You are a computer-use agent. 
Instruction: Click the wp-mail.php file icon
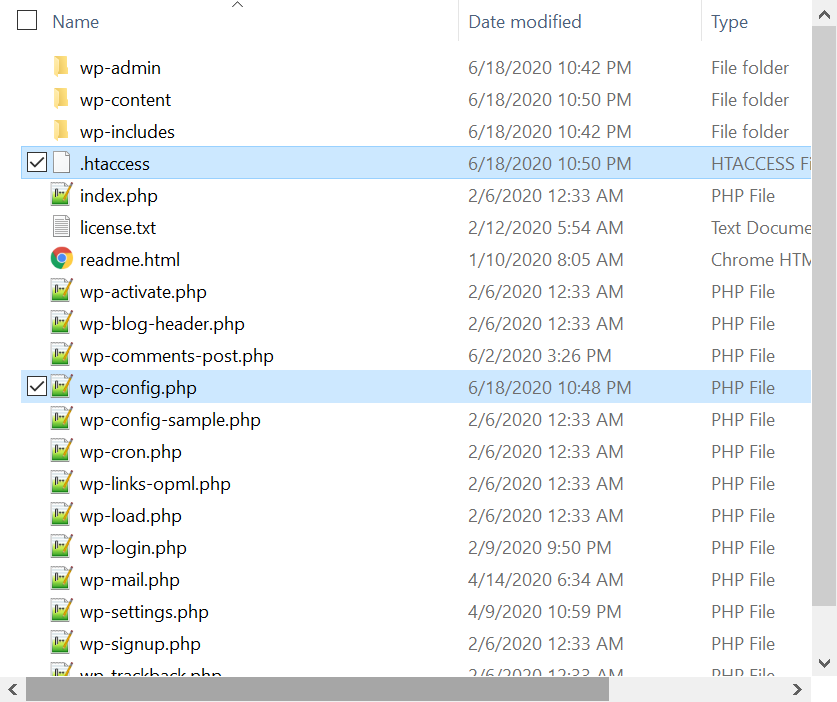[x=61, y=579]
